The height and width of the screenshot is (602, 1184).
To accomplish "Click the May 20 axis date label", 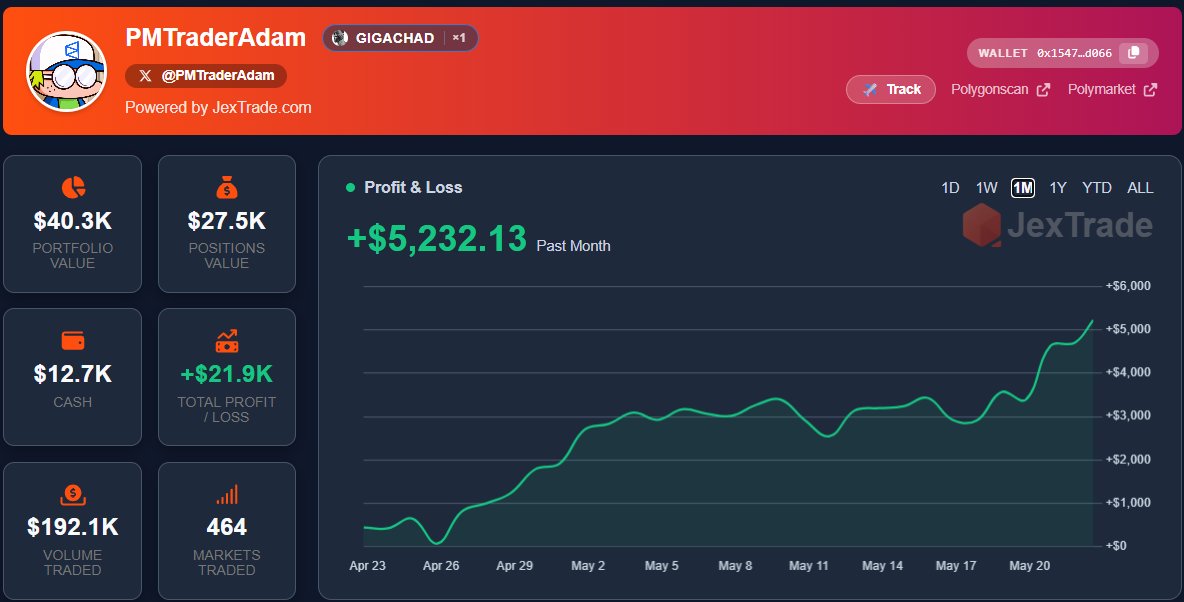I will coord(1030,566).
